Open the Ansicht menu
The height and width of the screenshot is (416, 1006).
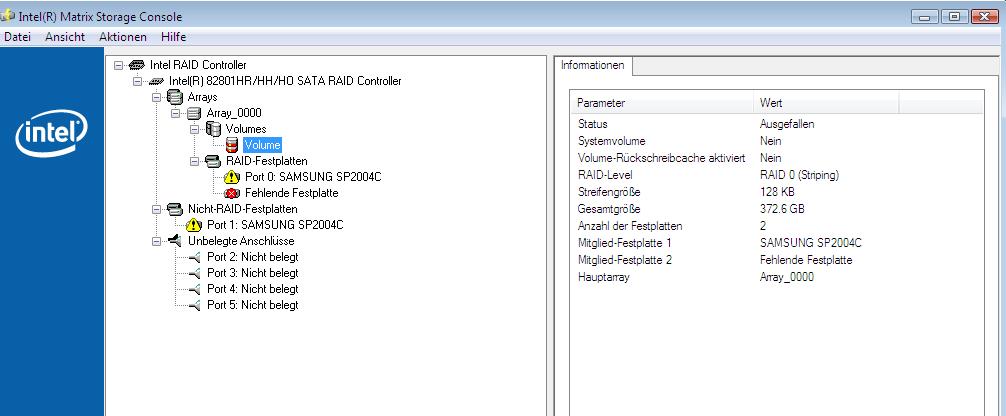pos(65,37)
